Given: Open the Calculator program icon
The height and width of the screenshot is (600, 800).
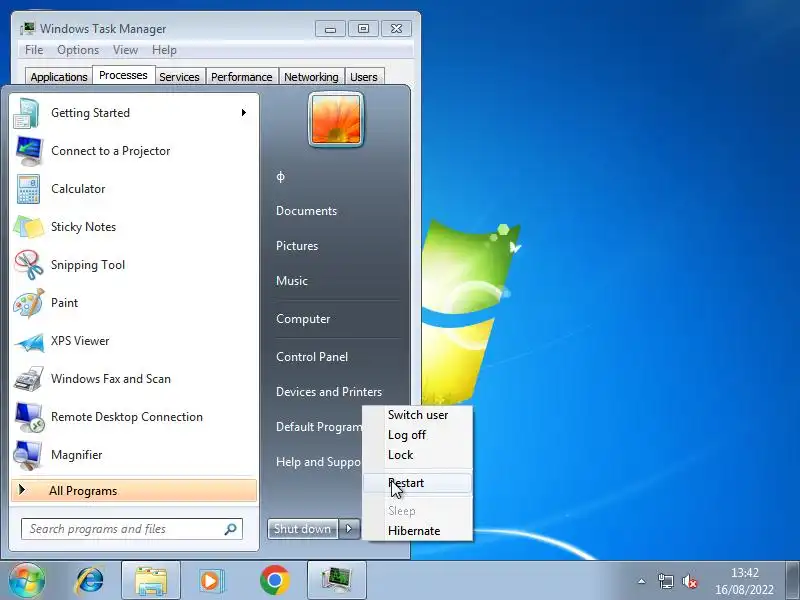Looking at the screenshot, I should (28, 189).
